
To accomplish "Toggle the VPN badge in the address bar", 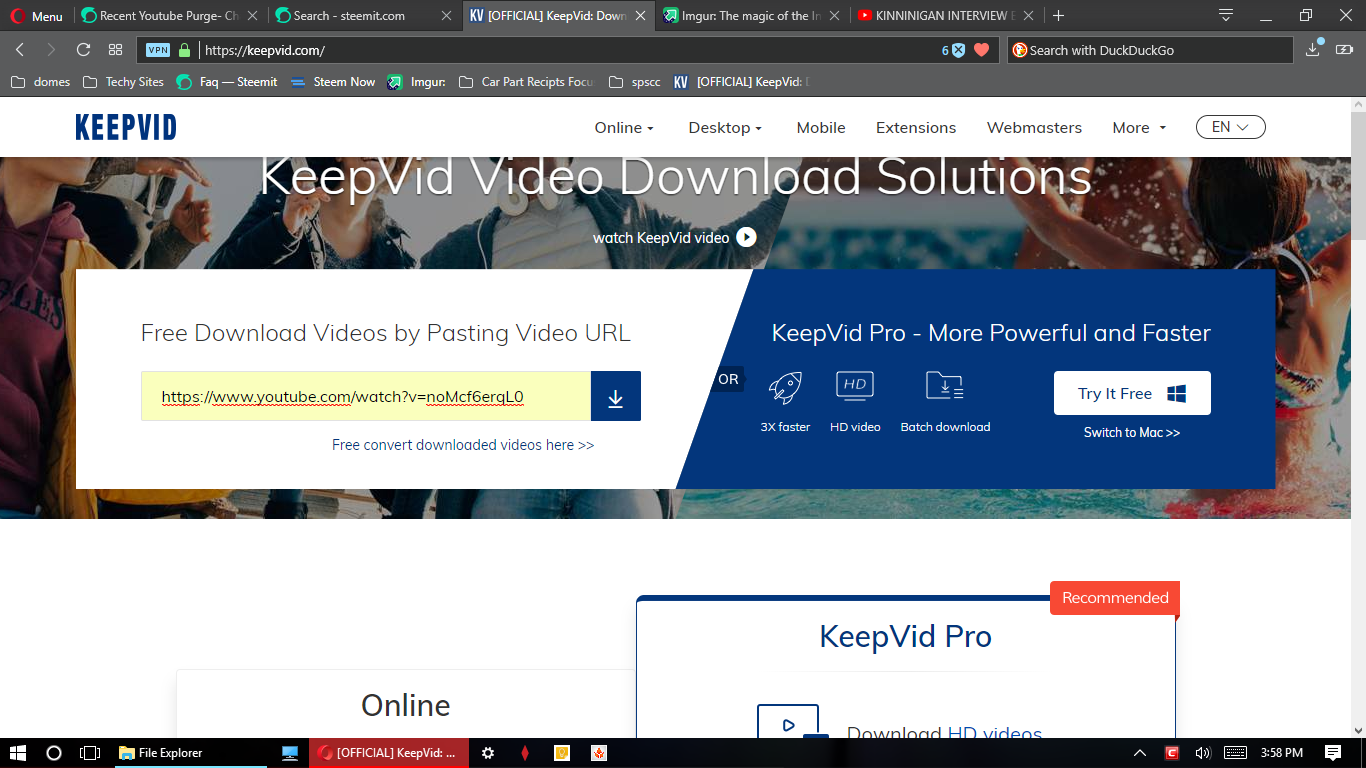I will [158, 50].
